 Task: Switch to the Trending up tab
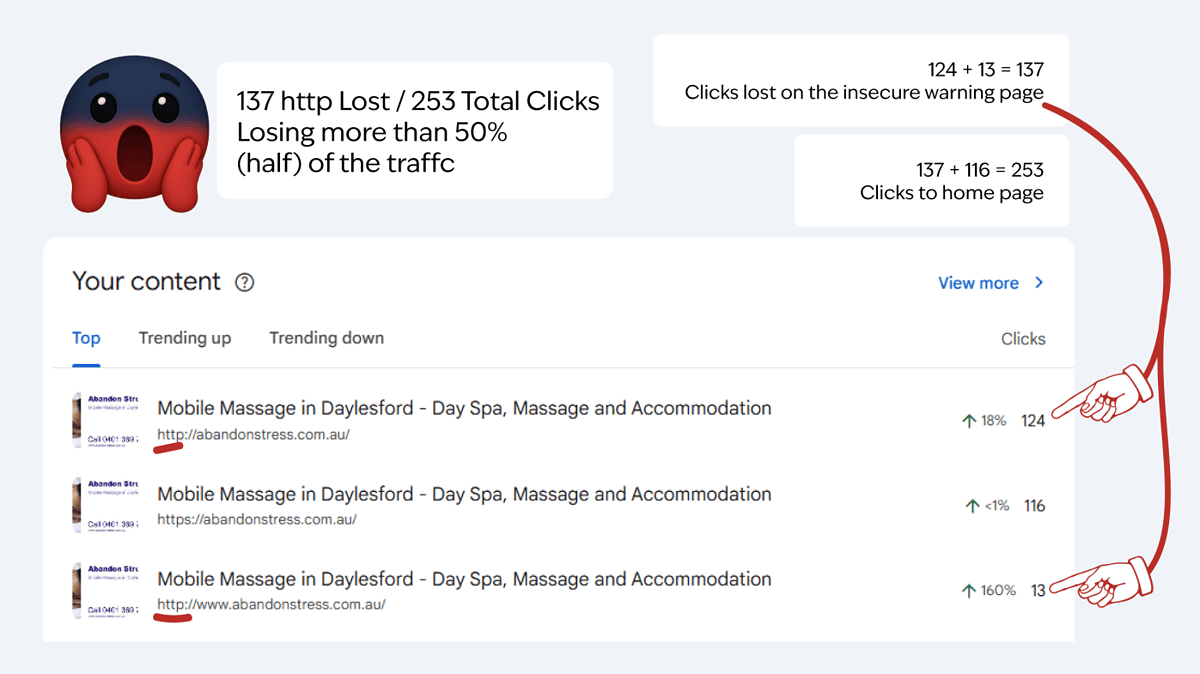(185, 338)
